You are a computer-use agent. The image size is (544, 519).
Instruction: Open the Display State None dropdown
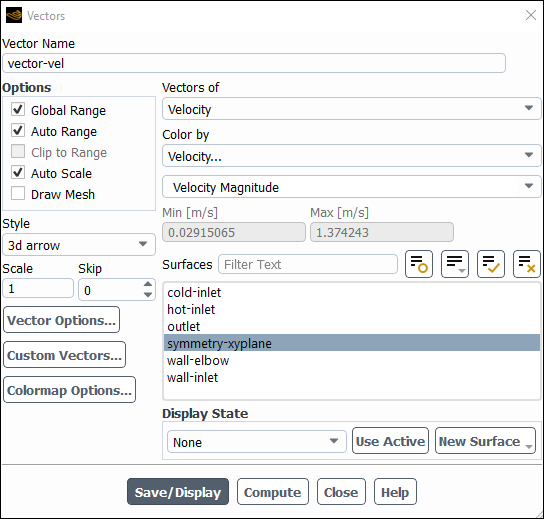(257, 442)
